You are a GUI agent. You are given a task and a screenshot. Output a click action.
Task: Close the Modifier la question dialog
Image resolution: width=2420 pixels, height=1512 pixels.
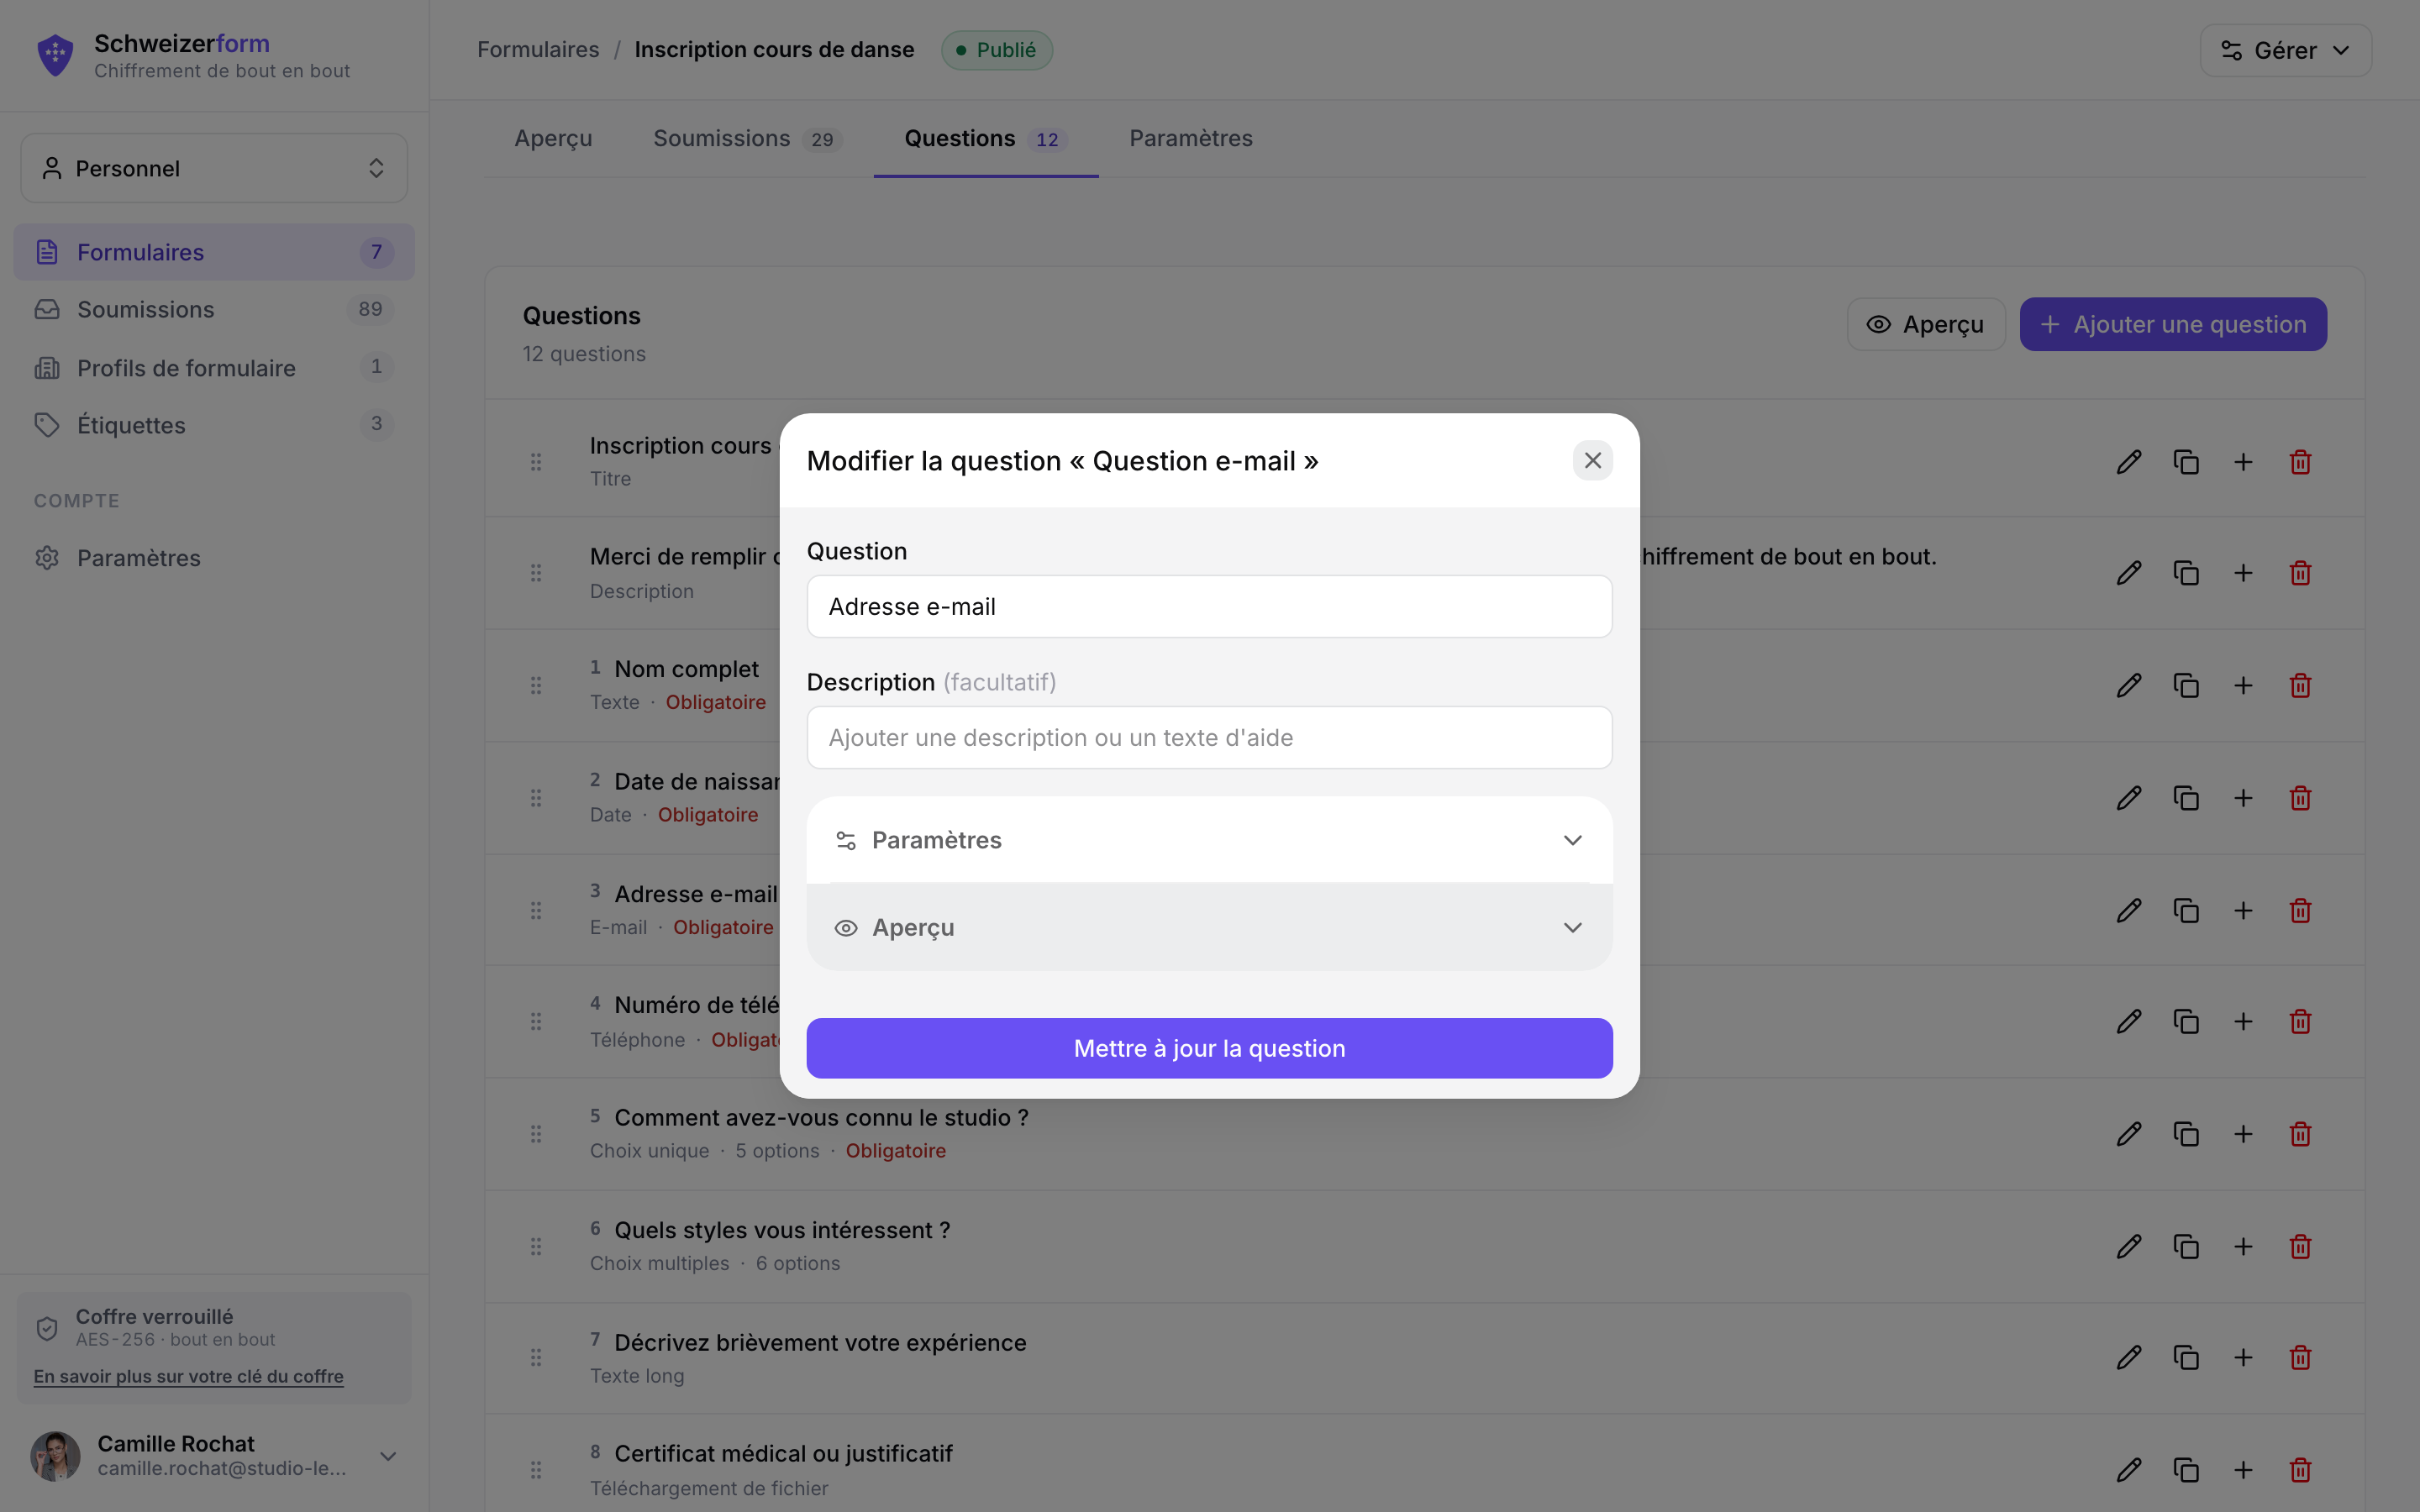[1592, 460]
